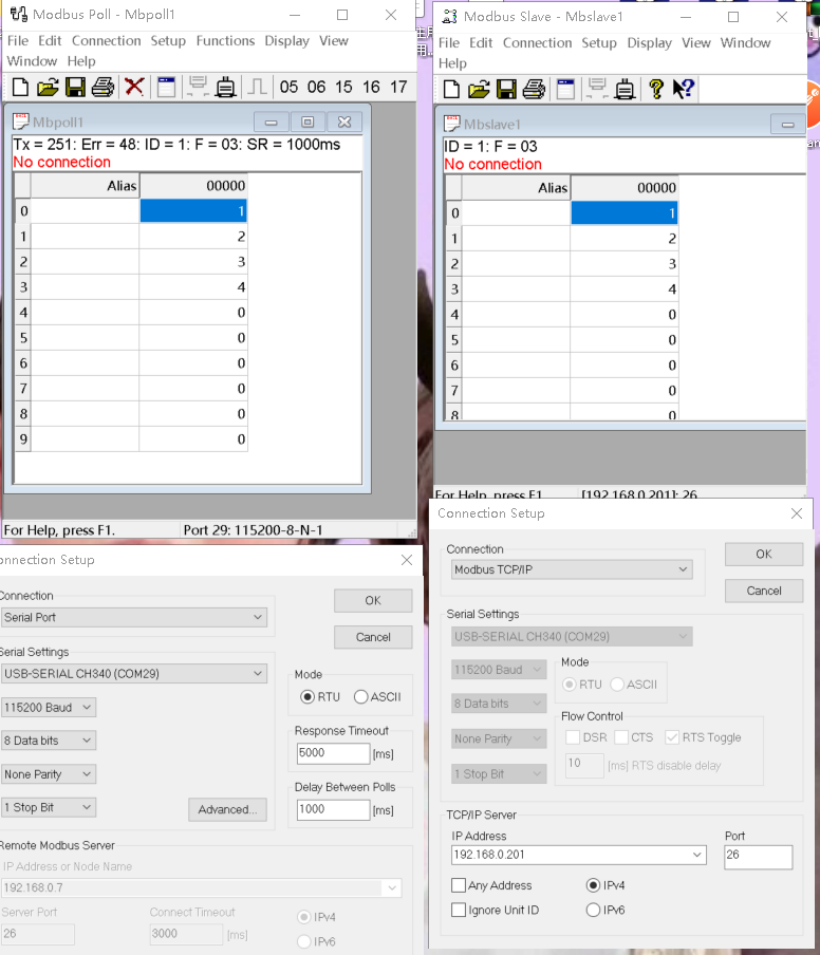
Task: Click function 16 button in Modbus Poll toolbar
Action: coord(371,87)
